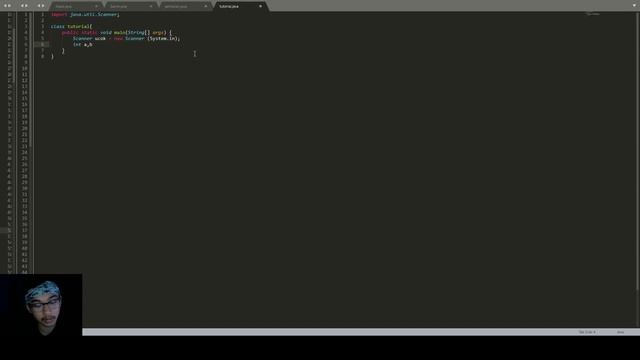
Task: Change the Java syntax selector in the status bar
Action: click(x=620, y=332)
